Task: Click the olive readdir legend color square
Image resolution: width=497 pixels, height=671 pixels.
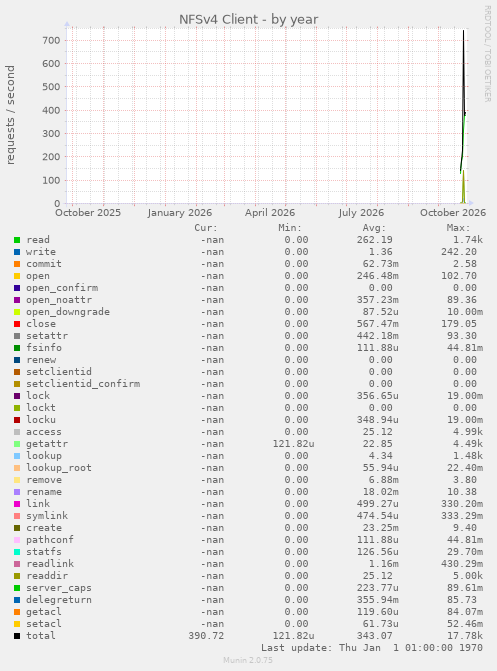Action: pos(17,576)
